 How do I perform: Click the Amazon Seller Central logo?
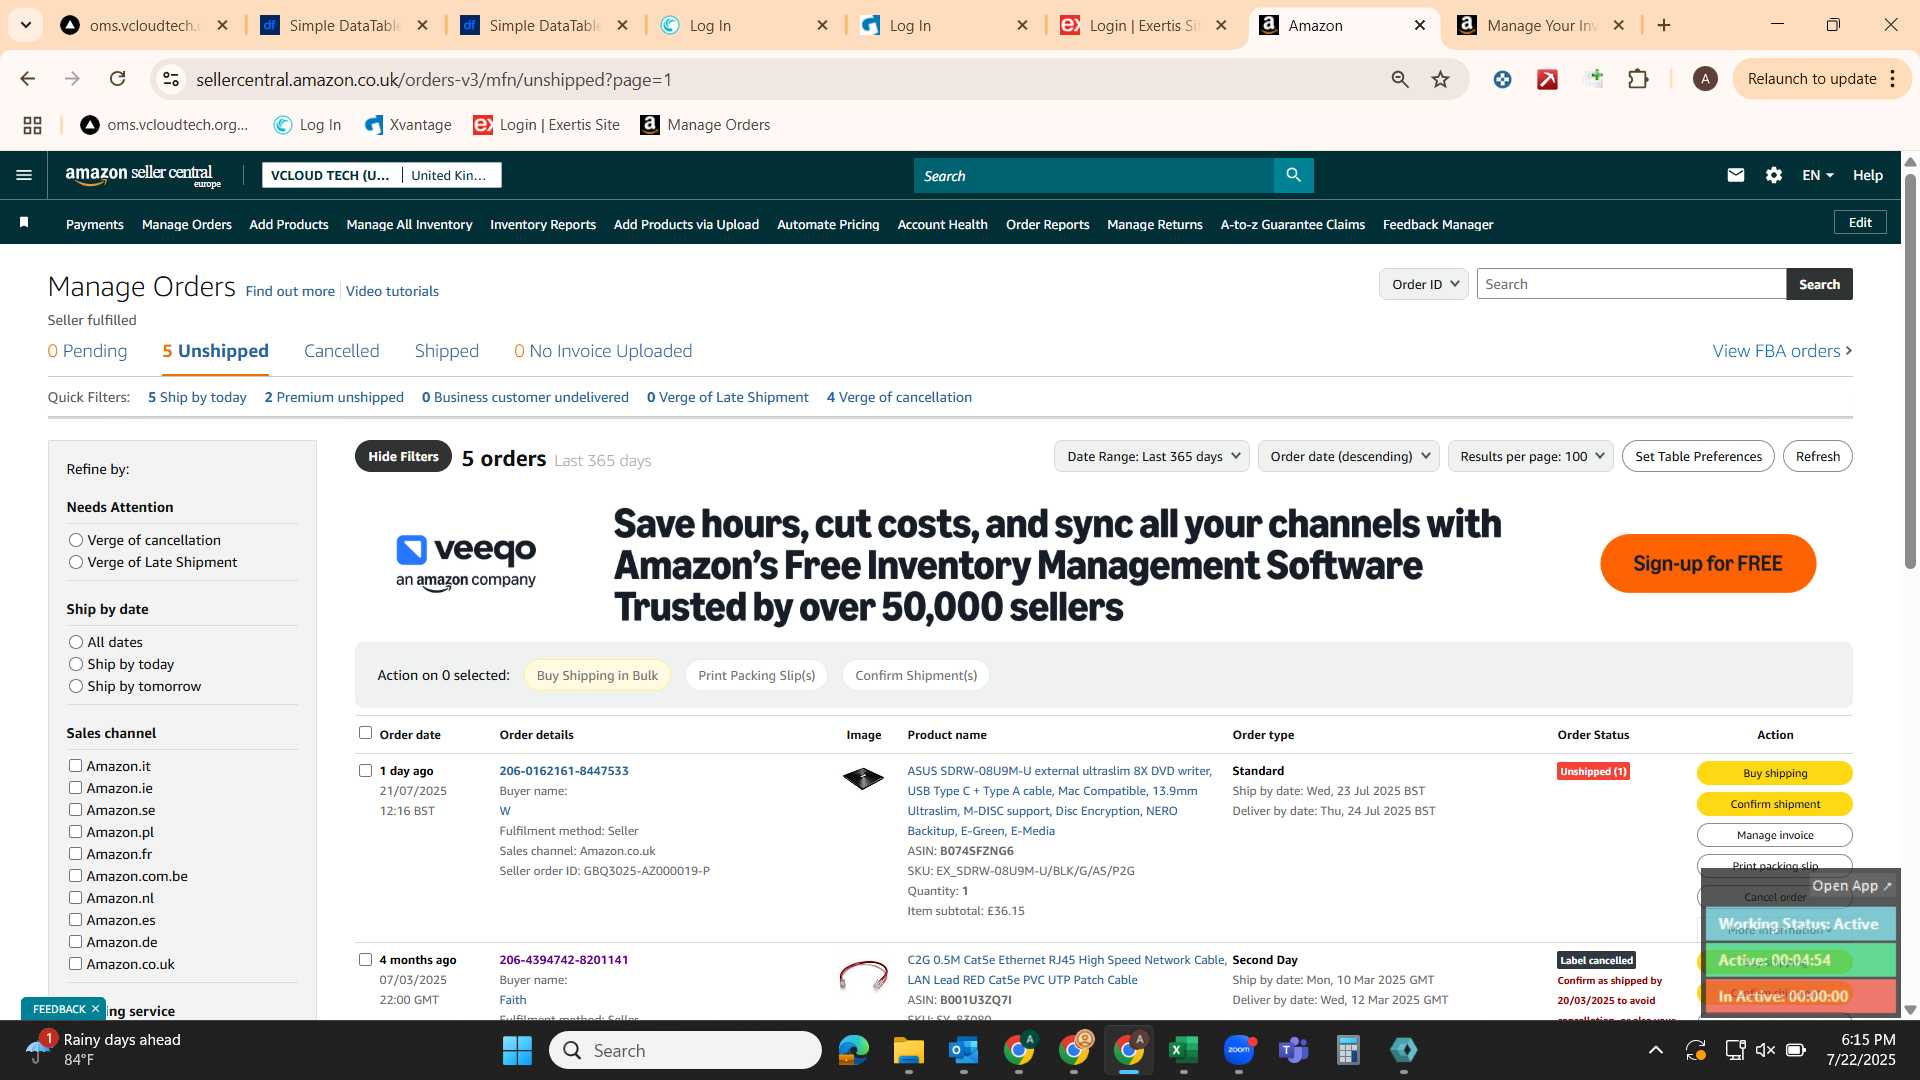point(143,176)
